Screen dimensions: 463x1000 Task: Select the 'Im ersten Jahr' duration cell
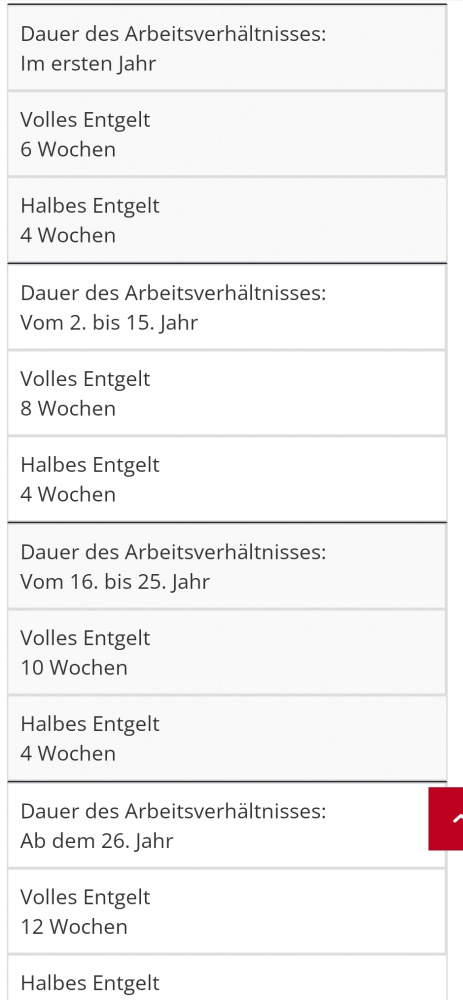(x=227, y=48)
